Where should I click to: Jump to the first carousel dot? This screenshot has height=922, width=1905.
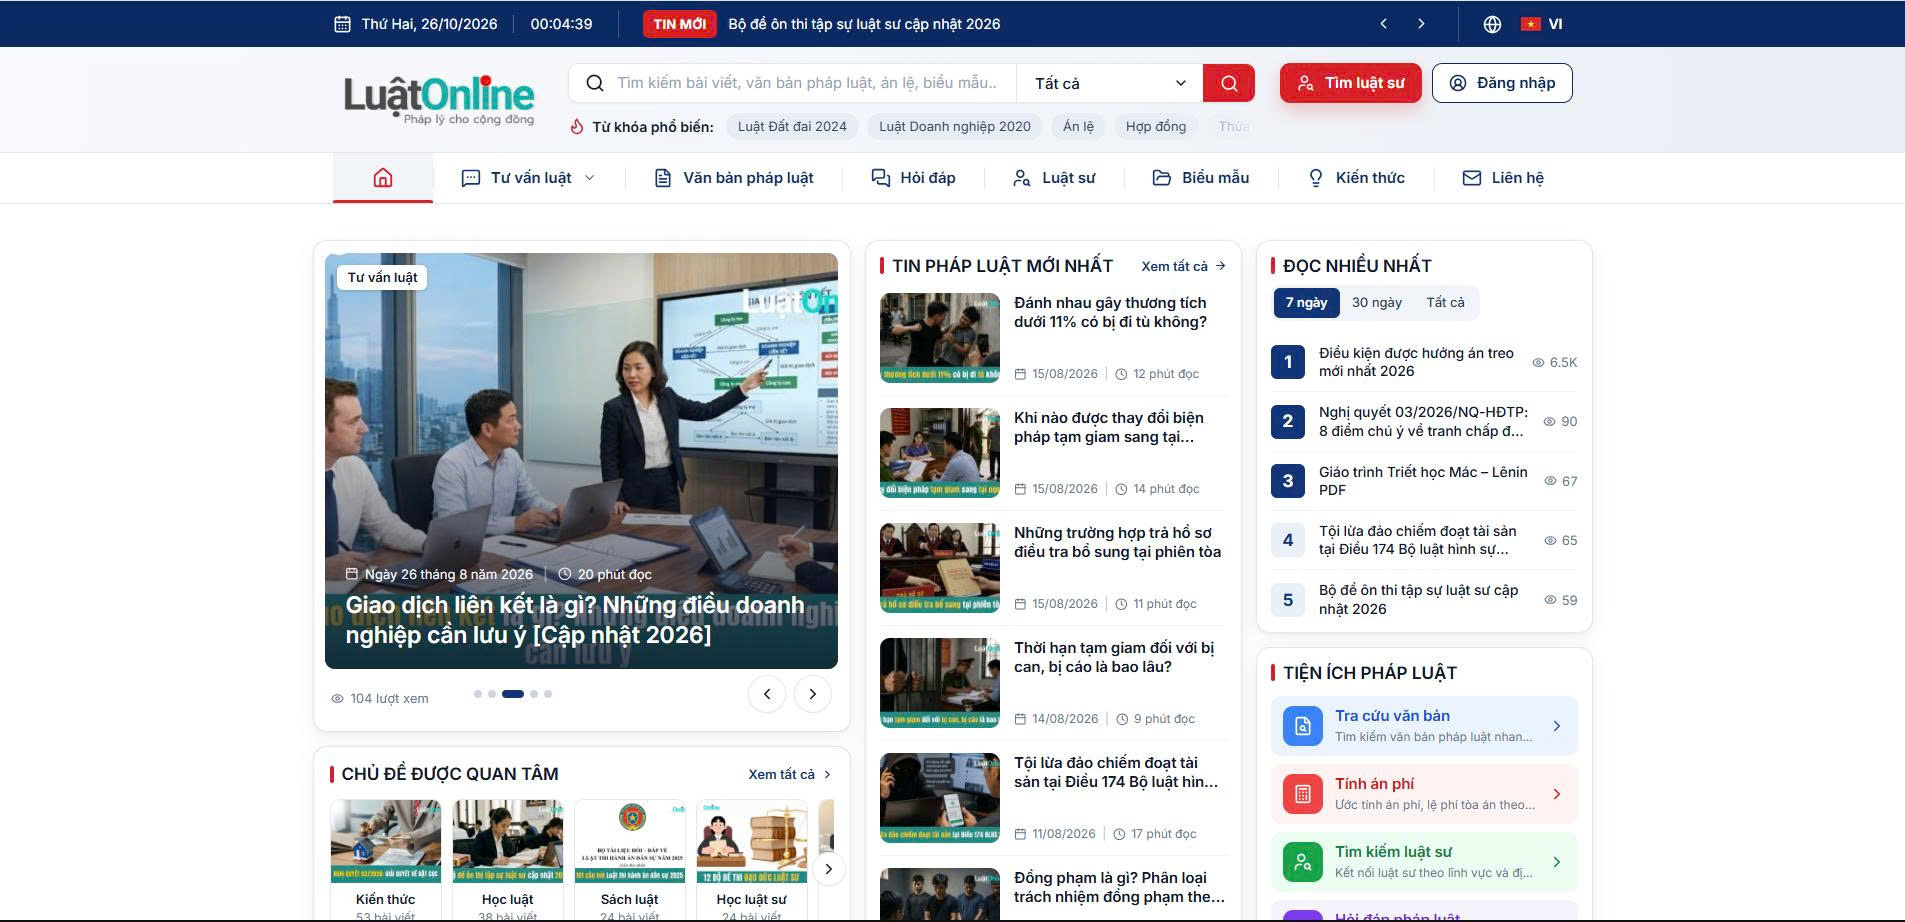click(x=478, y=694)
